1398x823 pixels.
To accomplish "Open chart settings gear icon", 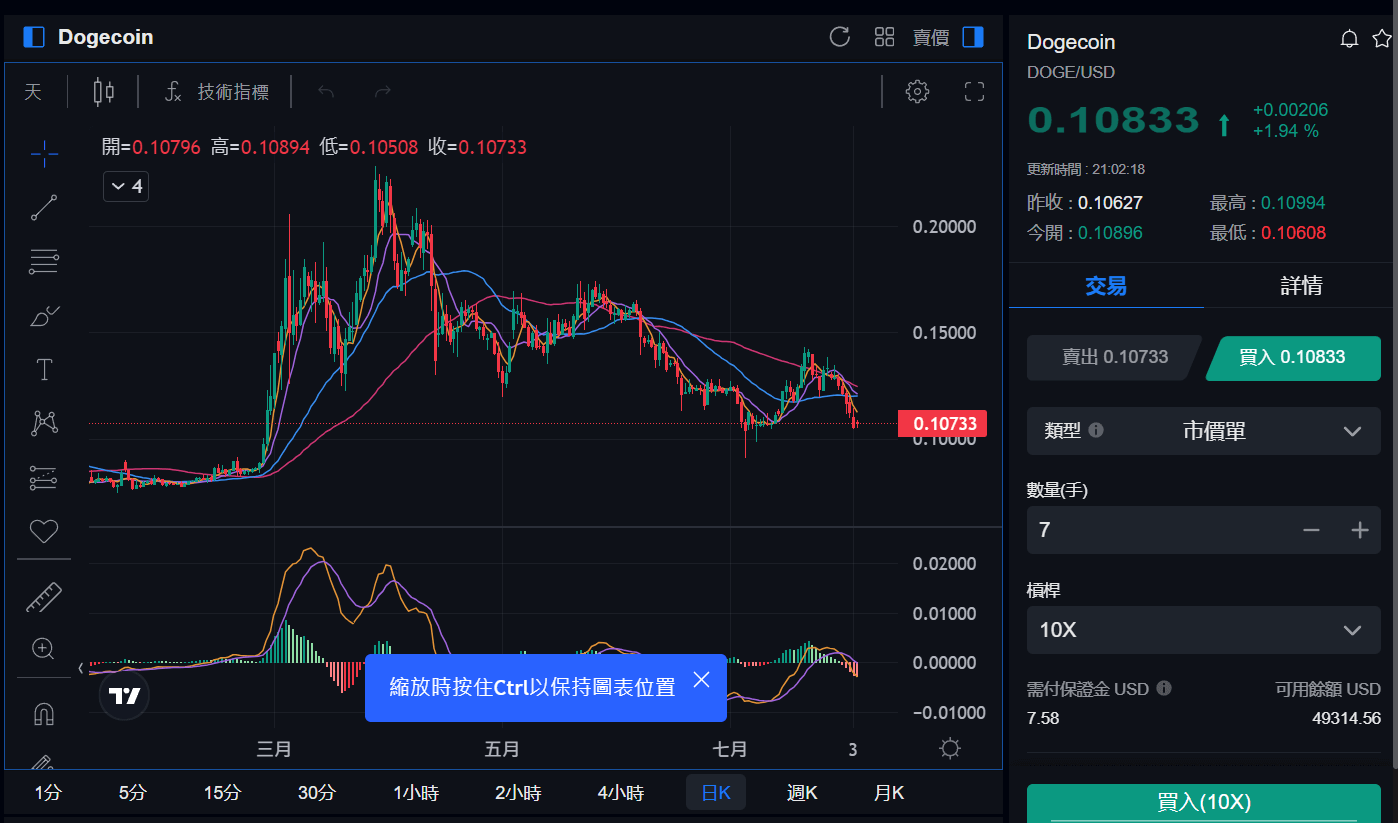I will [917, 92].
